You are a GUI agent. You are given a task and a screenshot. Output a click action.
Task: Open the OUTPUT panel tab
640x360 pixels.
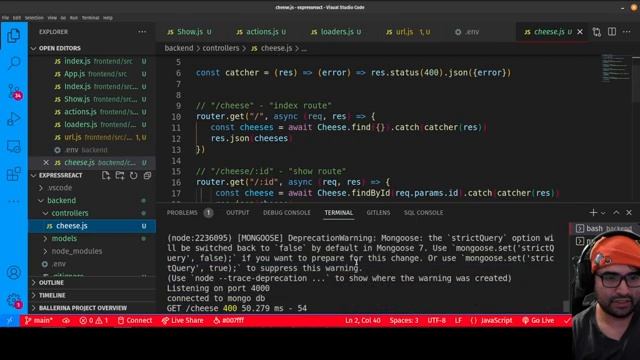237,213
